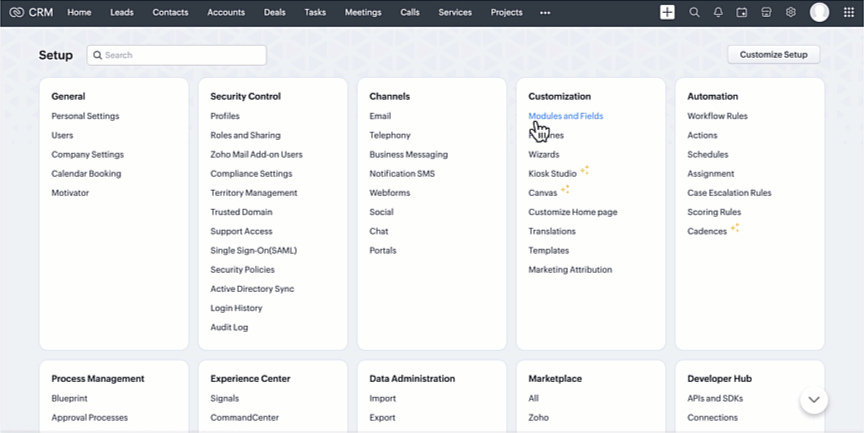Open the notifications bell
The width and height of the screenshot is (864, 433).
click(x=718, y=12)
